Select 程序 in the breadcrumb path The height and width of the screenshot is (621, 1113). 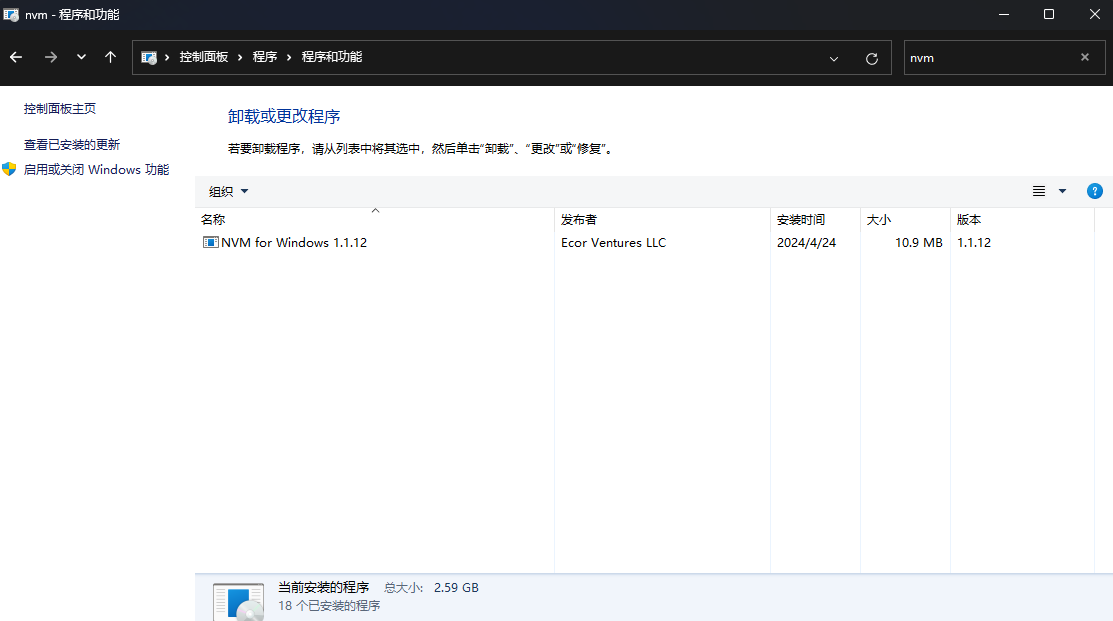click(265, 57)
